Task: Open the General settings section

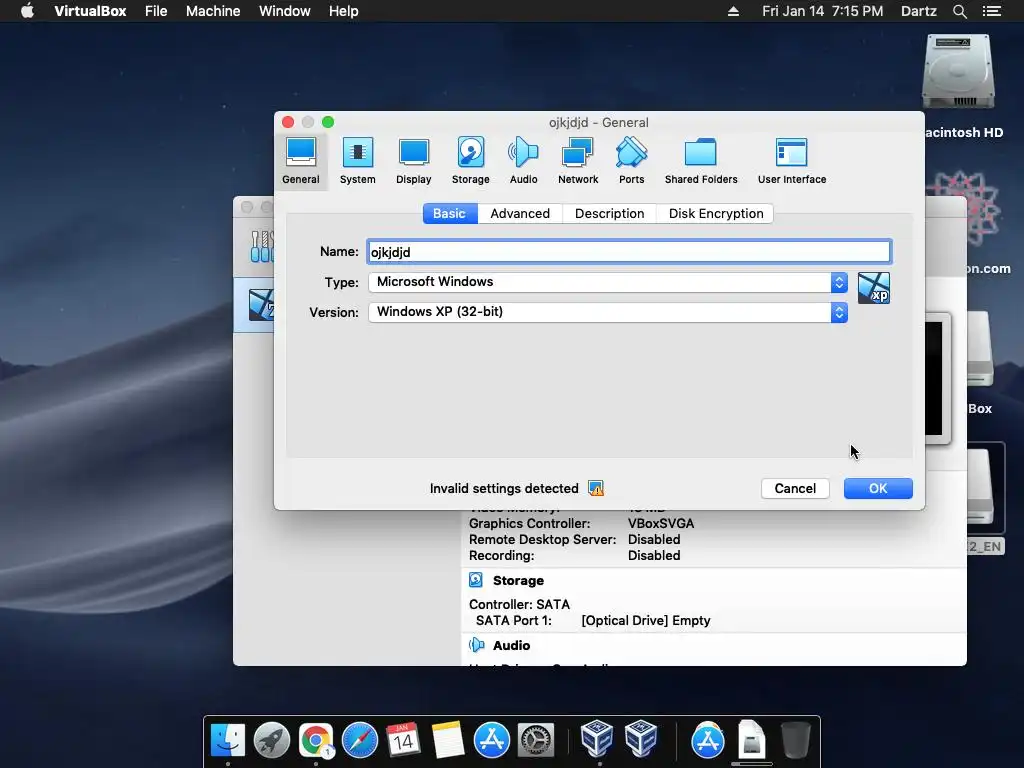Action: pos(300,161)
